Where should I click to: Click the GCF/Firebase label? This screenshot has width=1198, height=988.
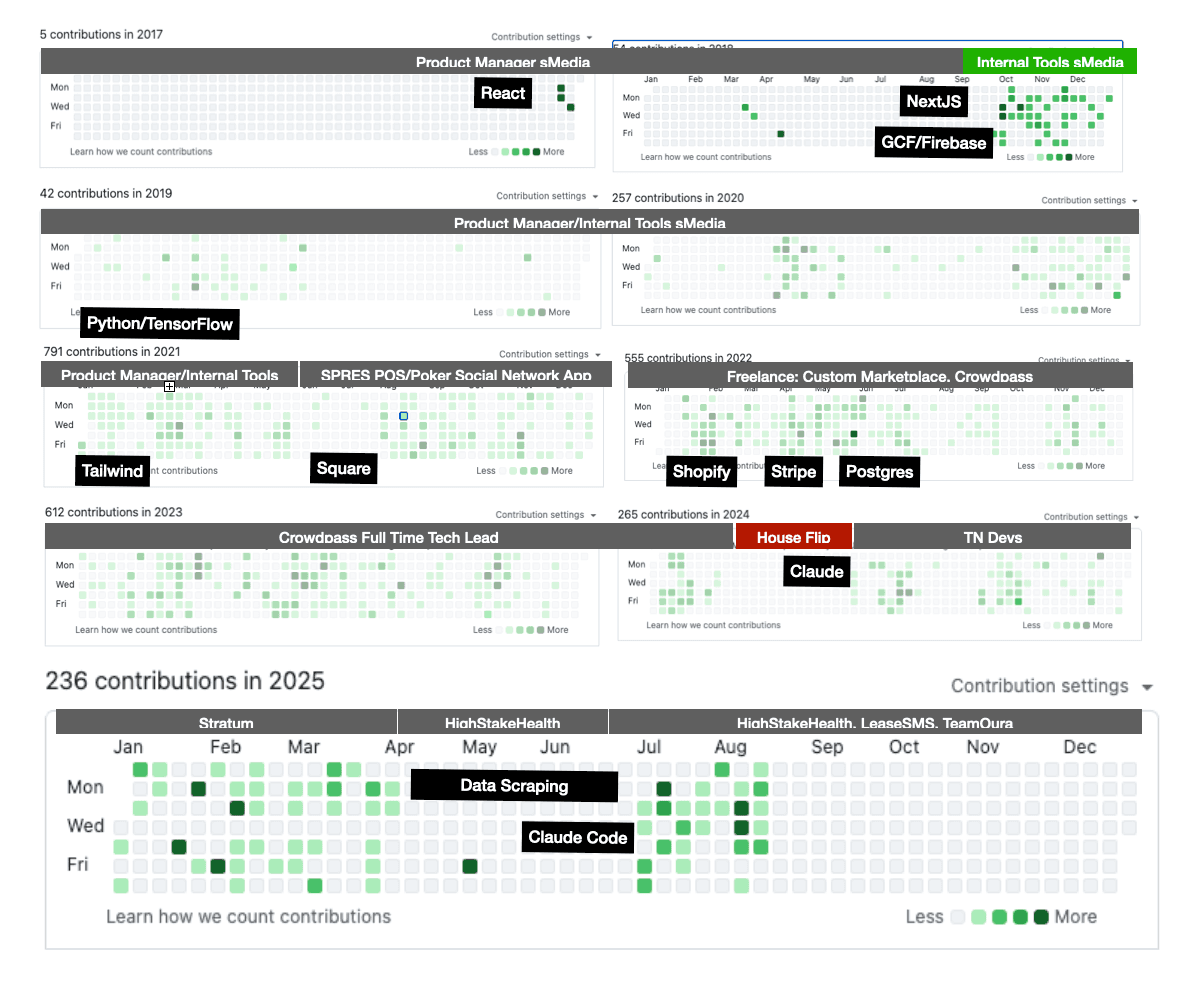(933, 143)
